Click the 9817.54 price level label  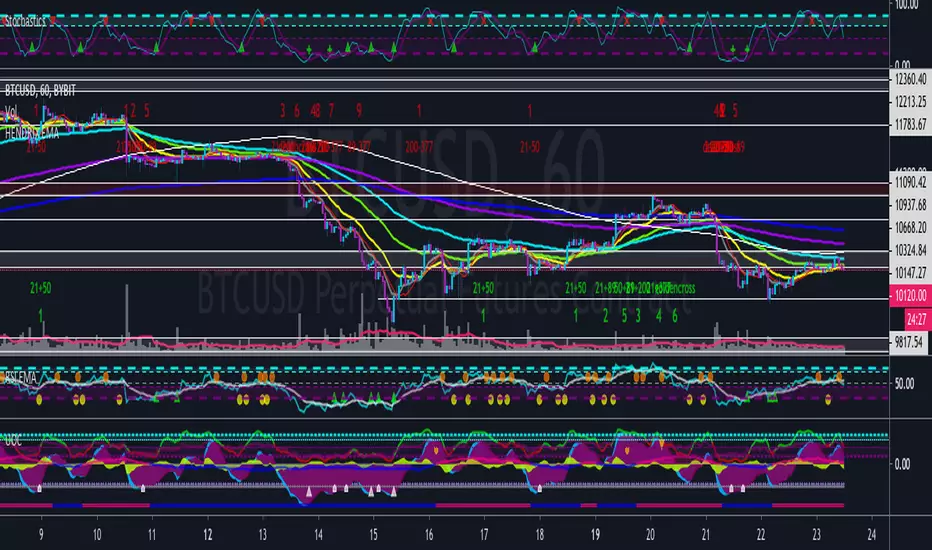[x=909, y=342]
